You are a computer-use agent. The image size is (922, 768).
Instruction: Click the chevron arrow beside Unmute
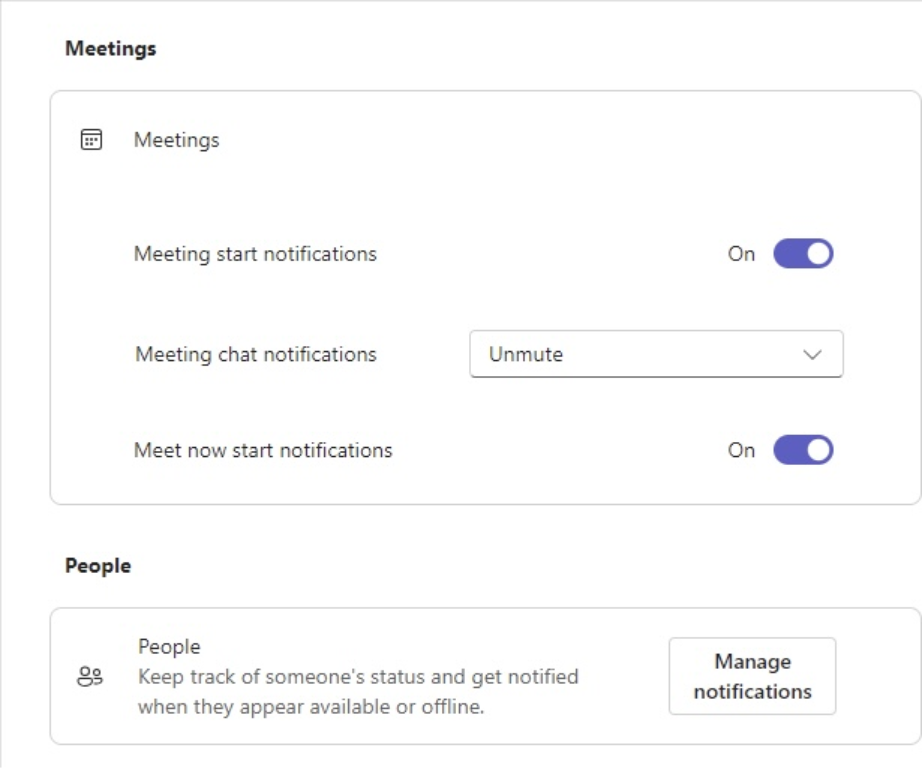point(812,354)
